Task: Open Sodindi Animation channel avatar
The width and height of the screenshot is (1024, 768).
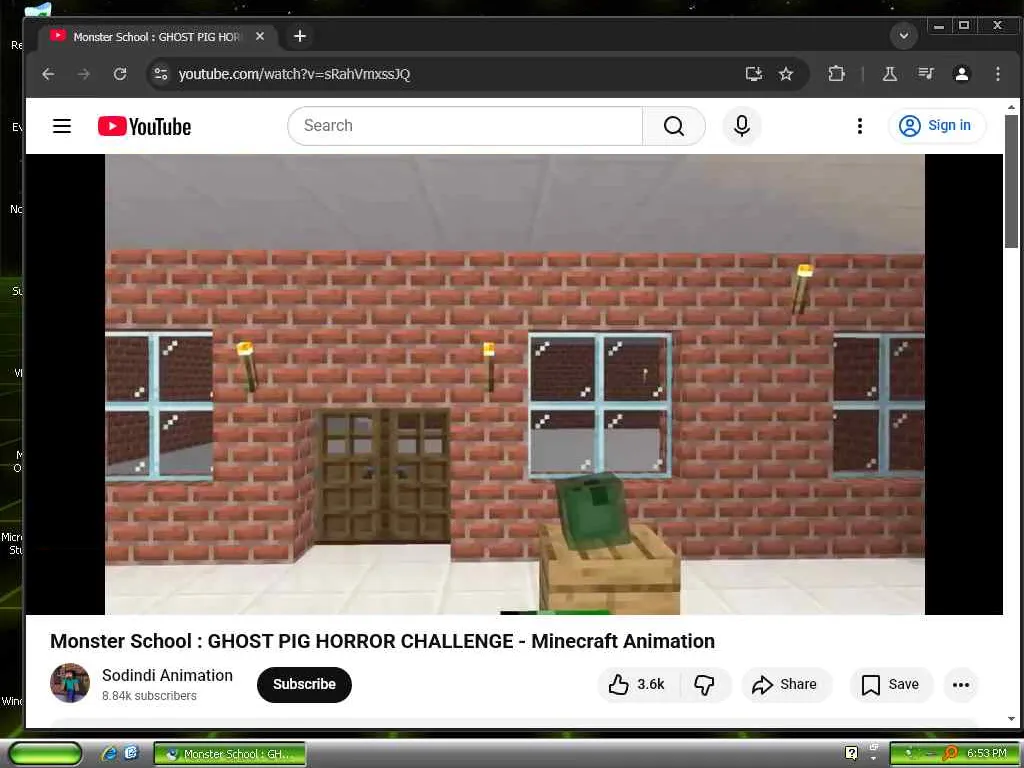Action: click(x=70, y=683)
